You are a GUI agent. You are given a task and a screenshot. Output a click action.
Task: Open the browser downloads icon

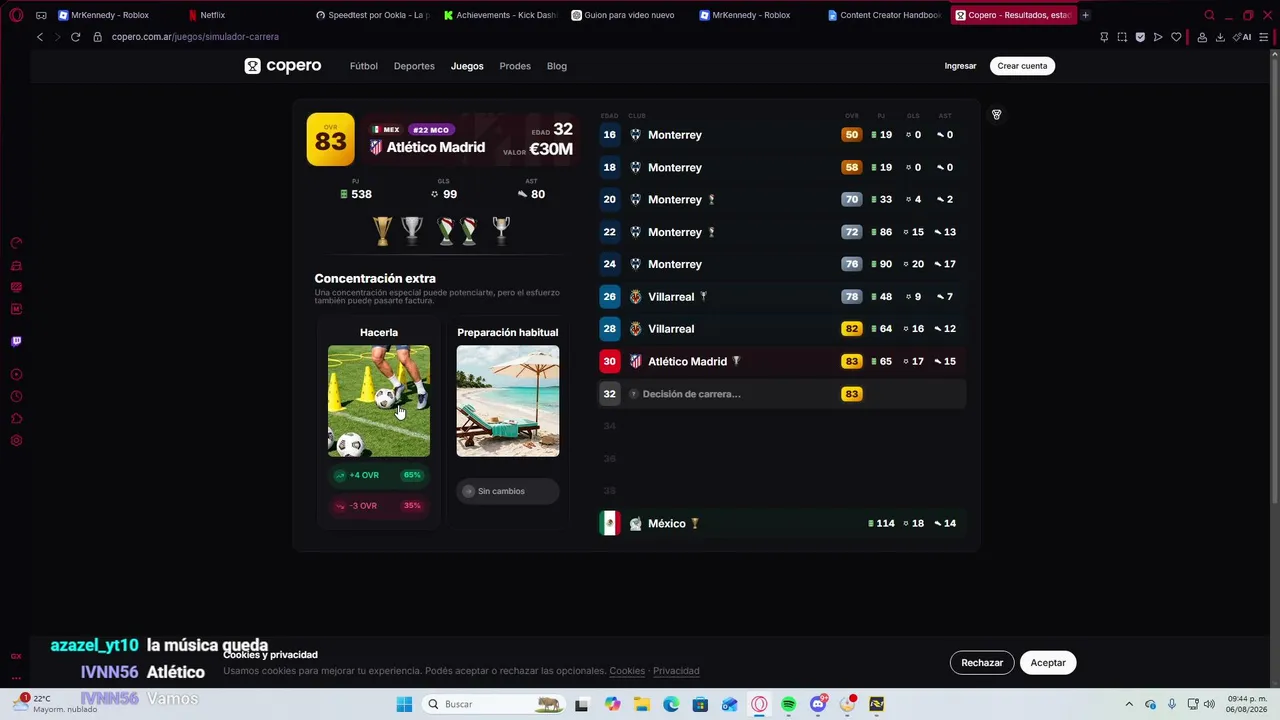(x=1220, y=37)
